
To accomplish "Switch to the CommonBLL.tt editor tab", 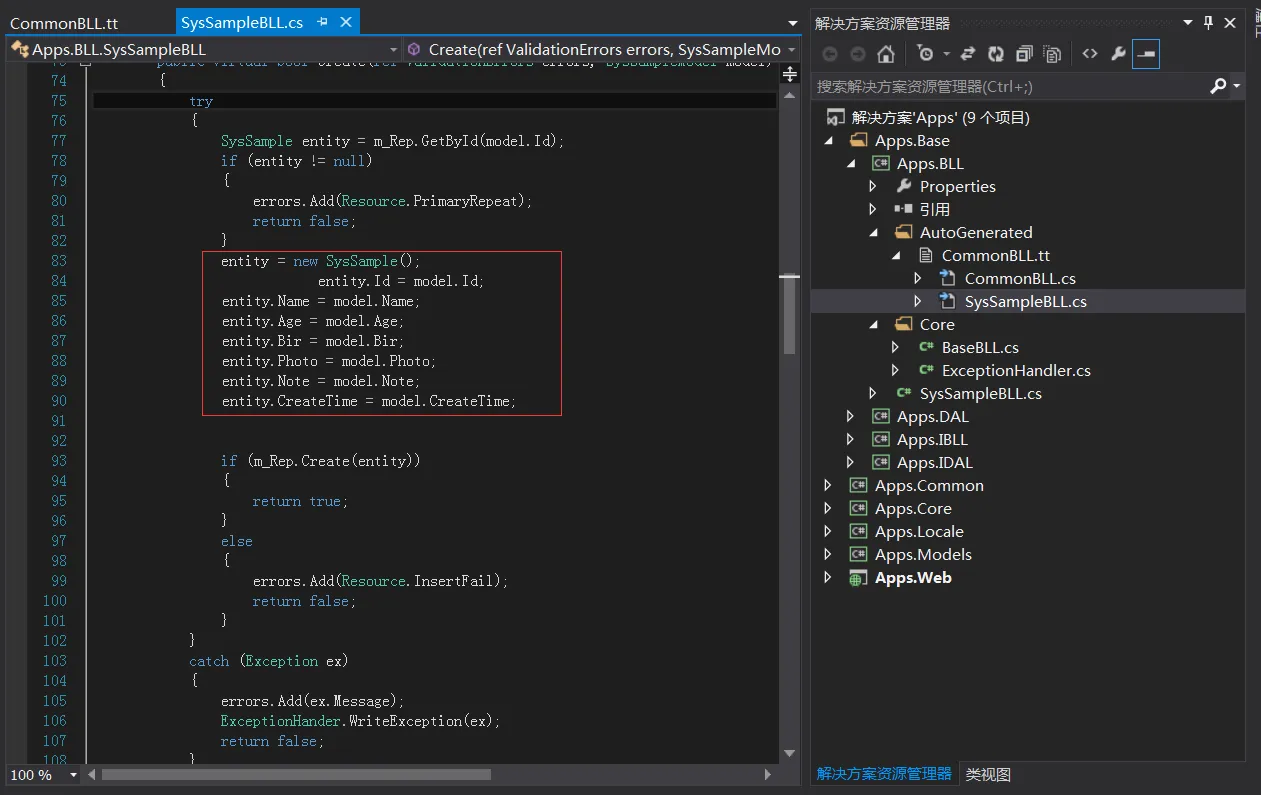I will [x=64, y=23].
